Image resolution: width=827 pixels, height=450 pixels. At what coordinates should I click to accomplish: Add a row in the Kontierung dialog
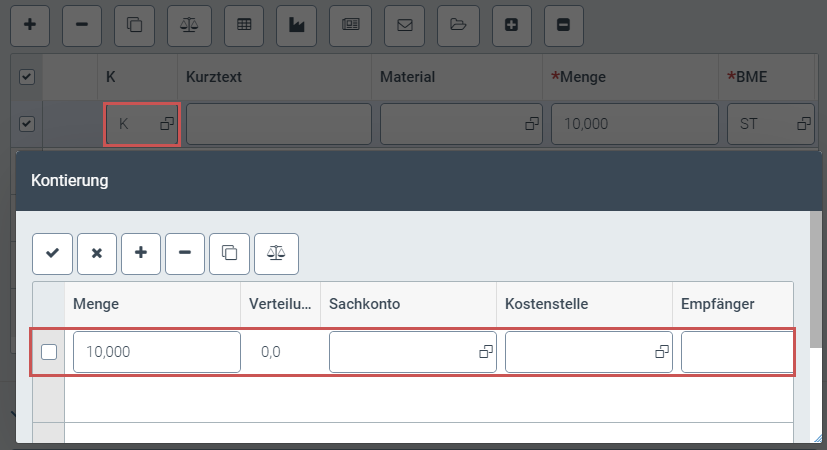pyautogui.click(x=141, y=253)
